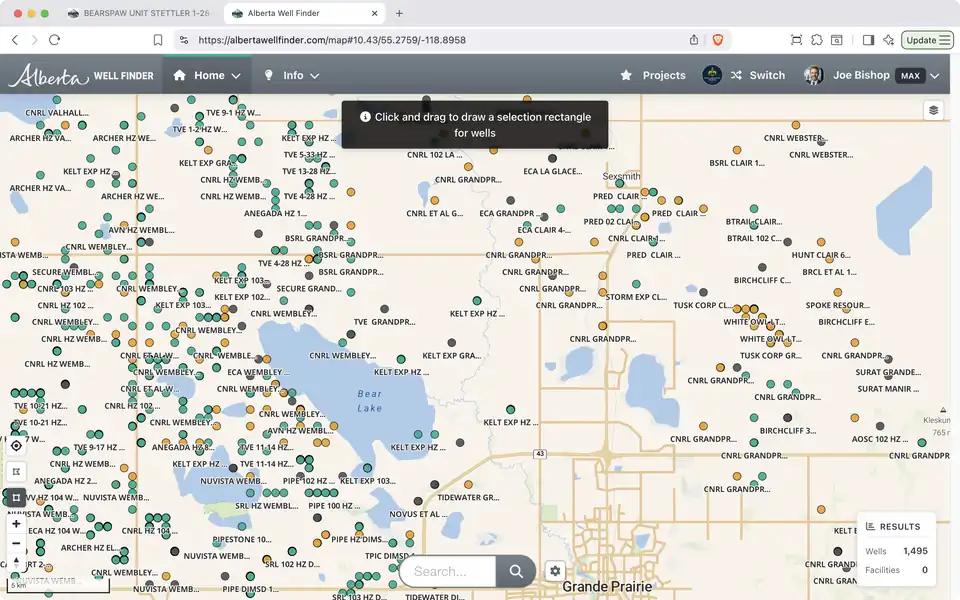Click the PIPESTONE 10... well label
Screen dimensions: 960x600
pos(242,539)
